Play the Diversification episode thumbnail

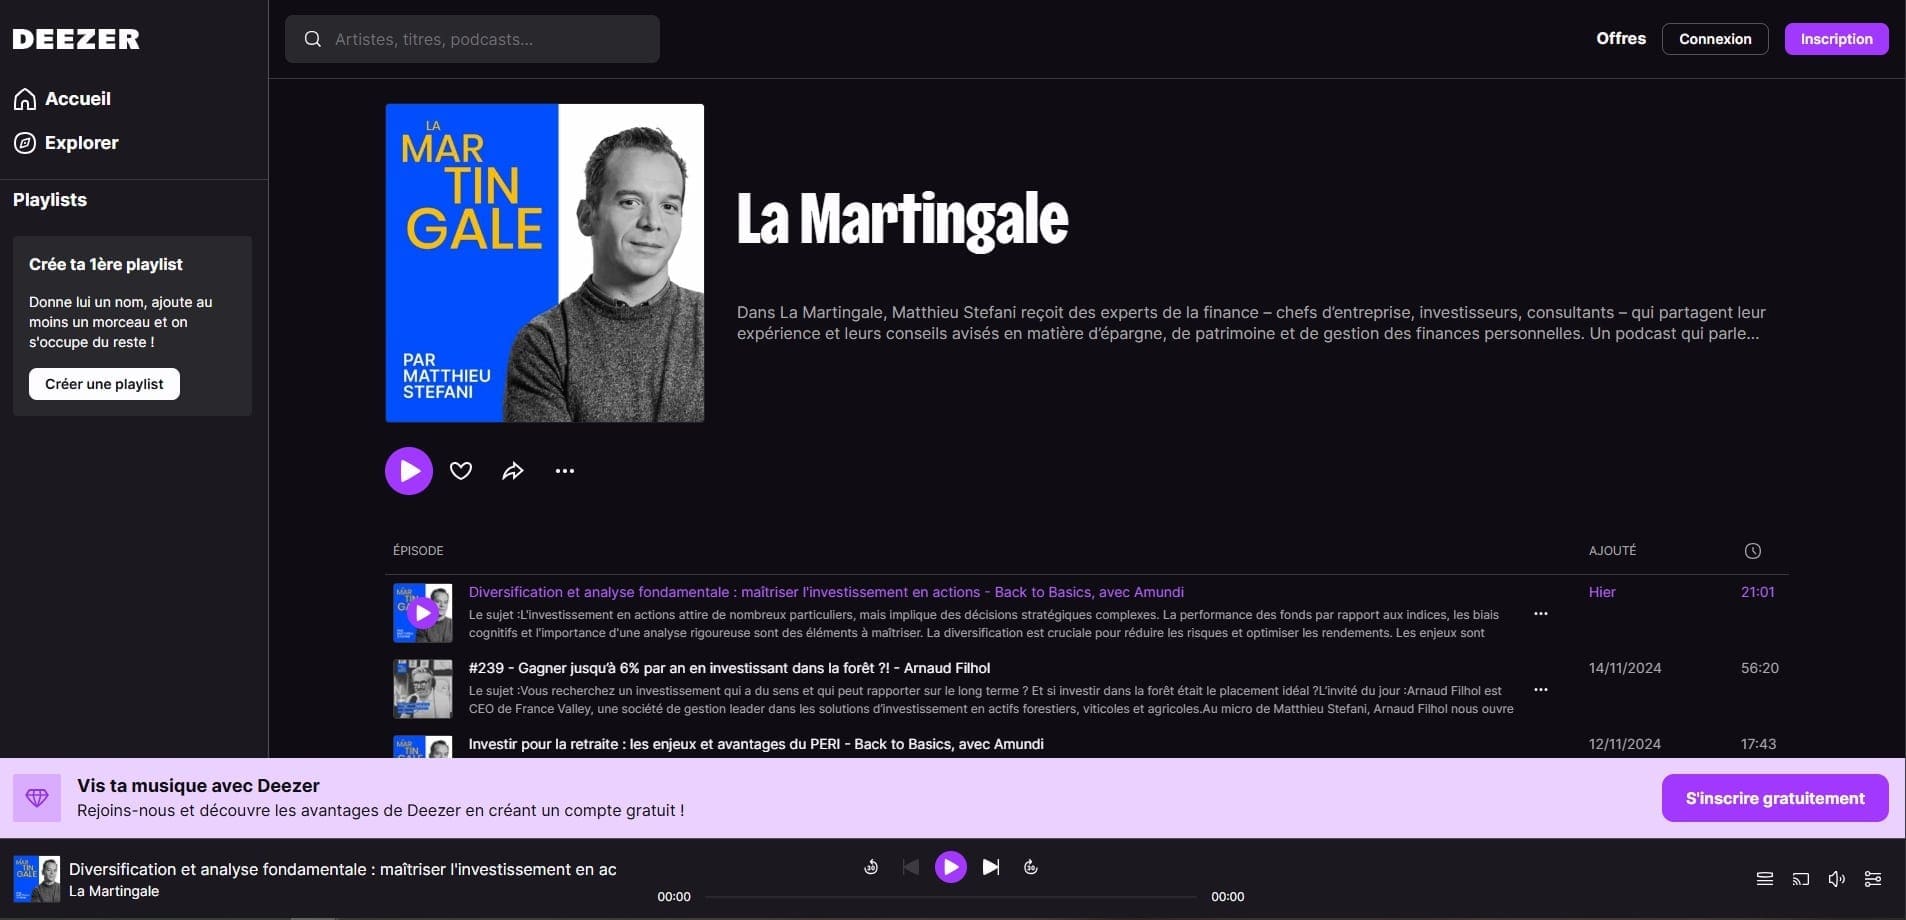tap(423, 613)
